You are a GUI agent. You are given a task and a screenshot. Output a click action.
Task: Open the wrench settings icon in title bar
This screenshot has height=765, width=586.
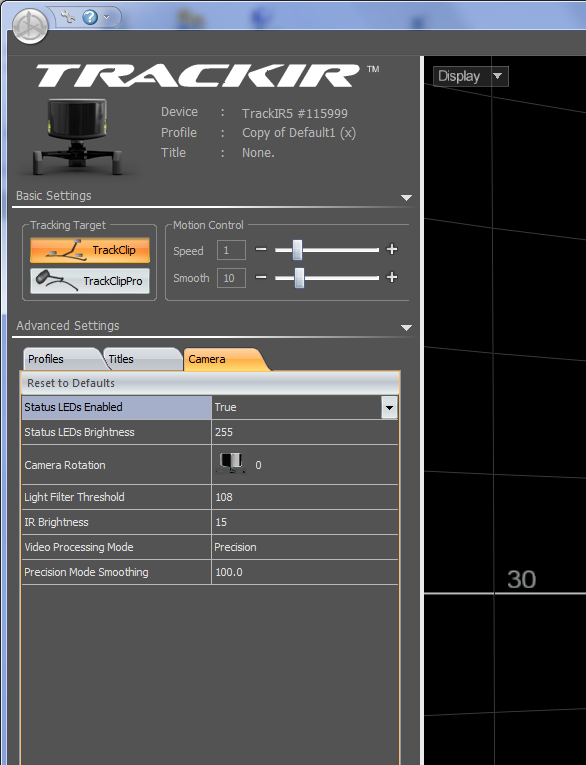tap(68, 17)
